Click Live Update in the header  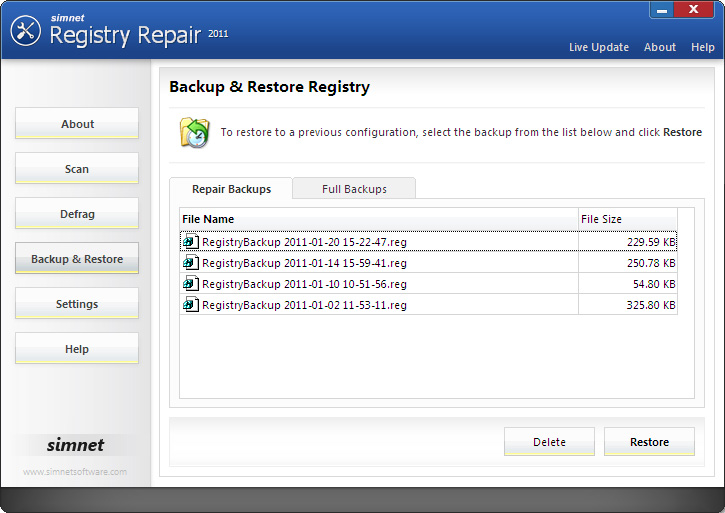coord(599,47)
